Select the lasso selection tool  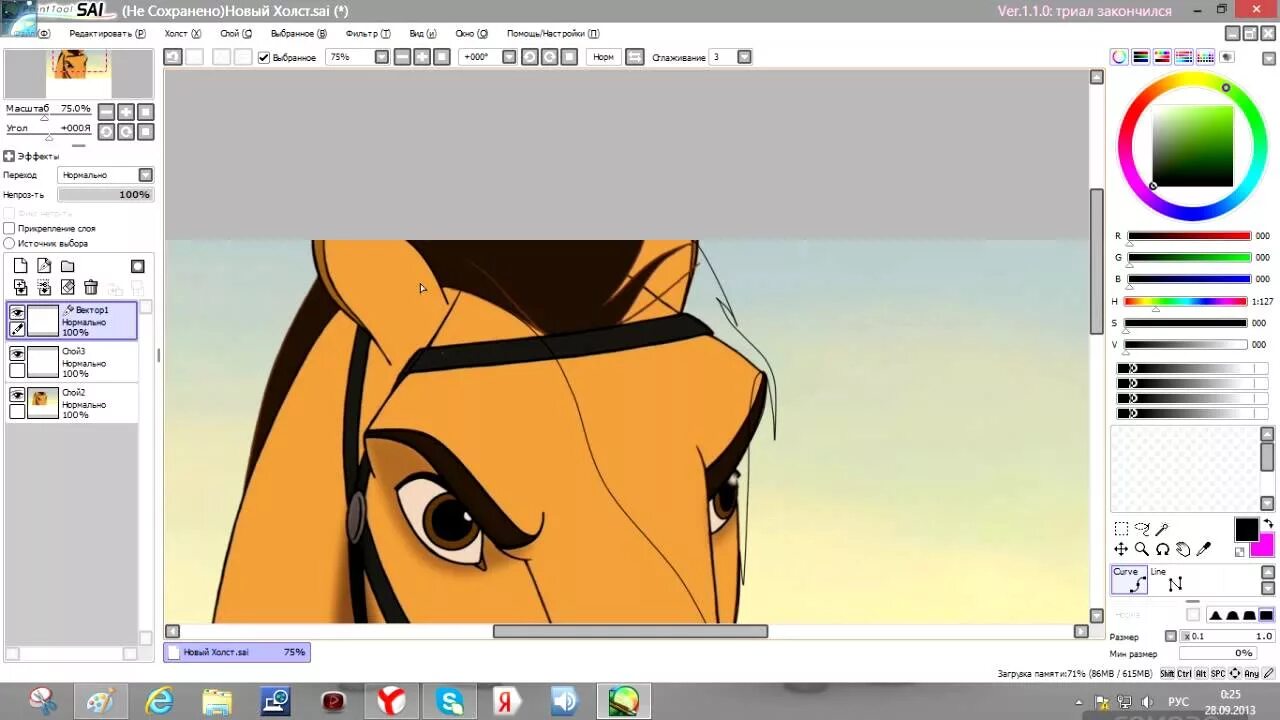coord(1142,529)
